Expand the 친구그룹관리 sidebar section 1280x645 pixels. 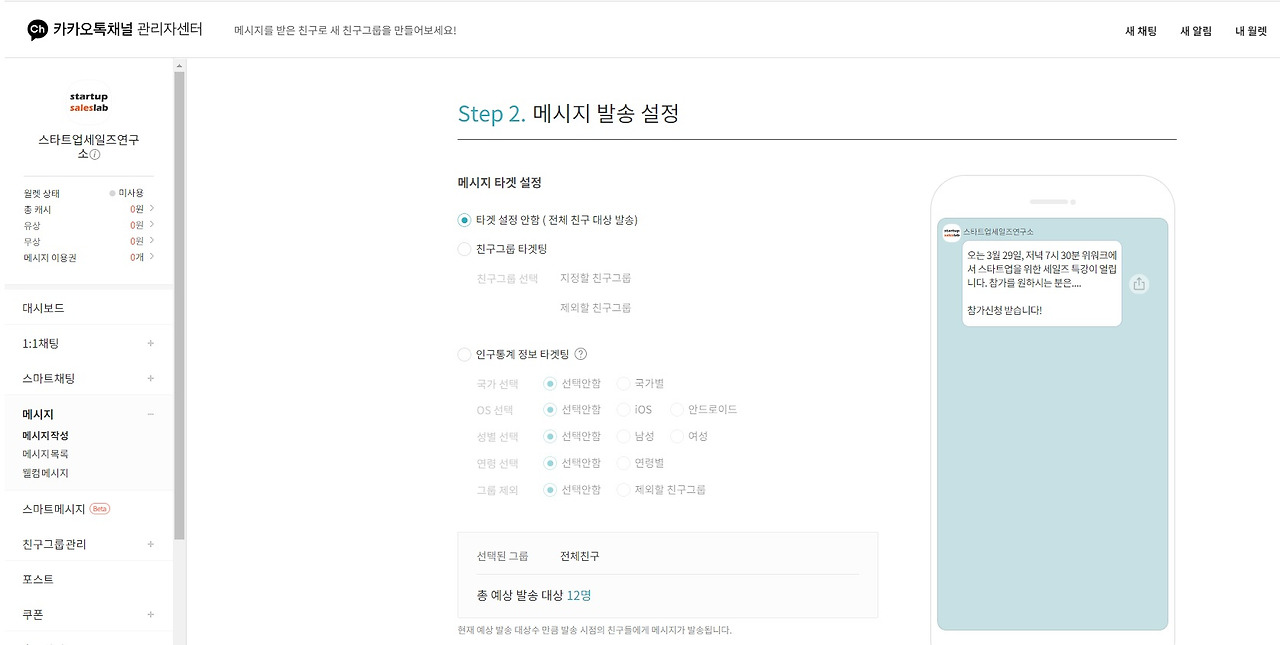(x=150, y=543)
